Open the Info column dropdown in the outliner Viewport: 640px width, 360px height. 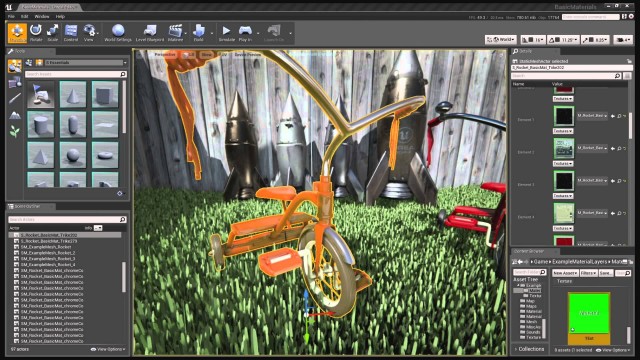[98, 228]
